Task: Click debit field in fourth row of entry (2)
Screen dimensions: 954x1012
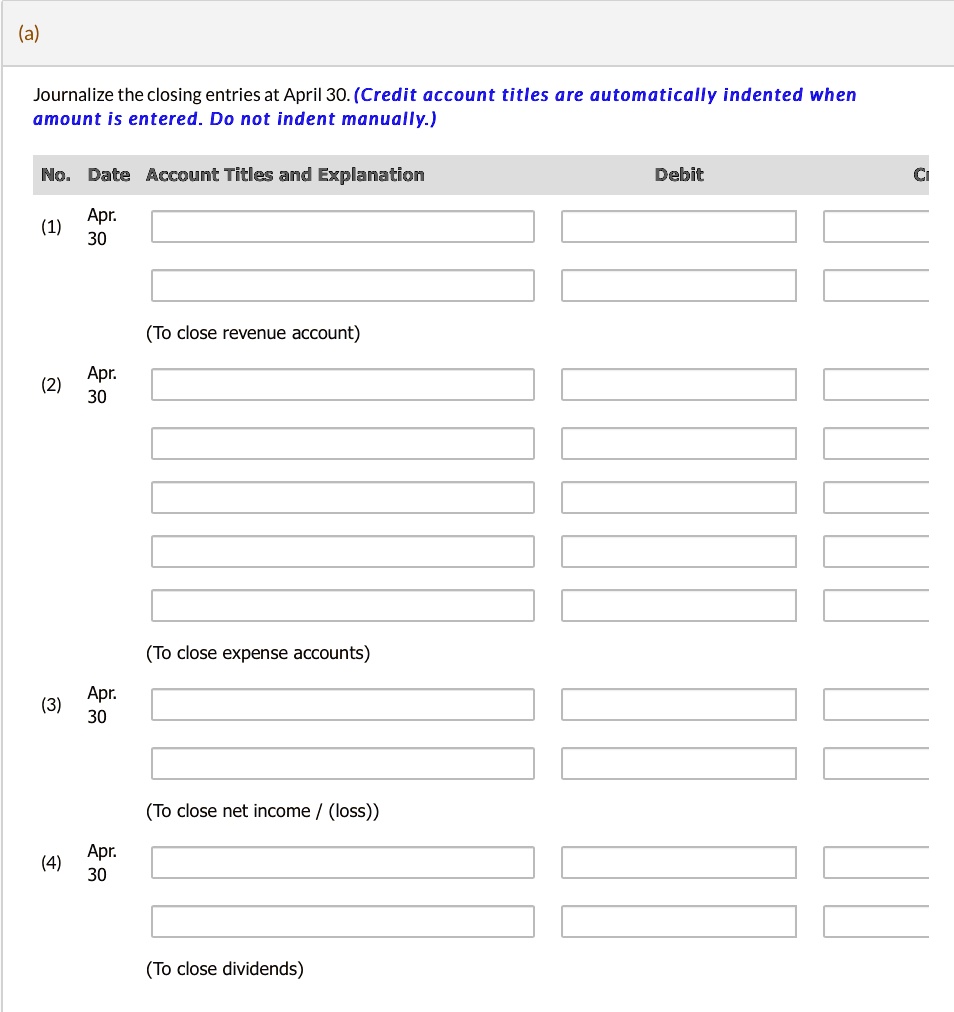Action: (678, 552)
